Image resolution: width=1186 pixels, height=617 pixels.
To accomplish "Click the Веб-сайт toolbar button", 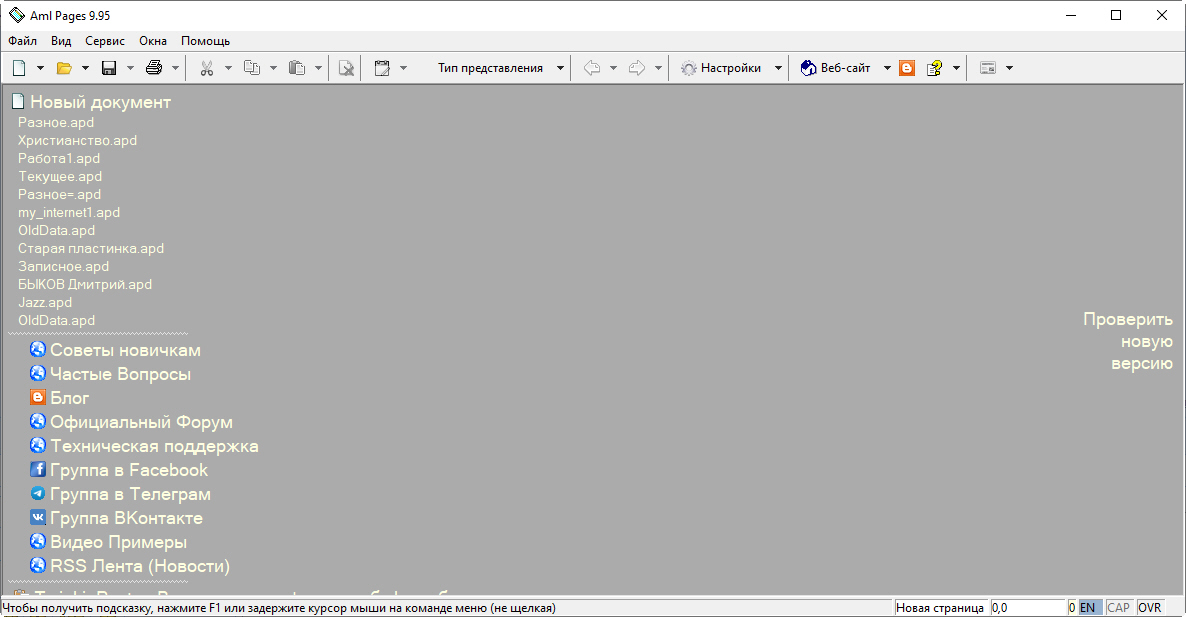I will point(836,68).
